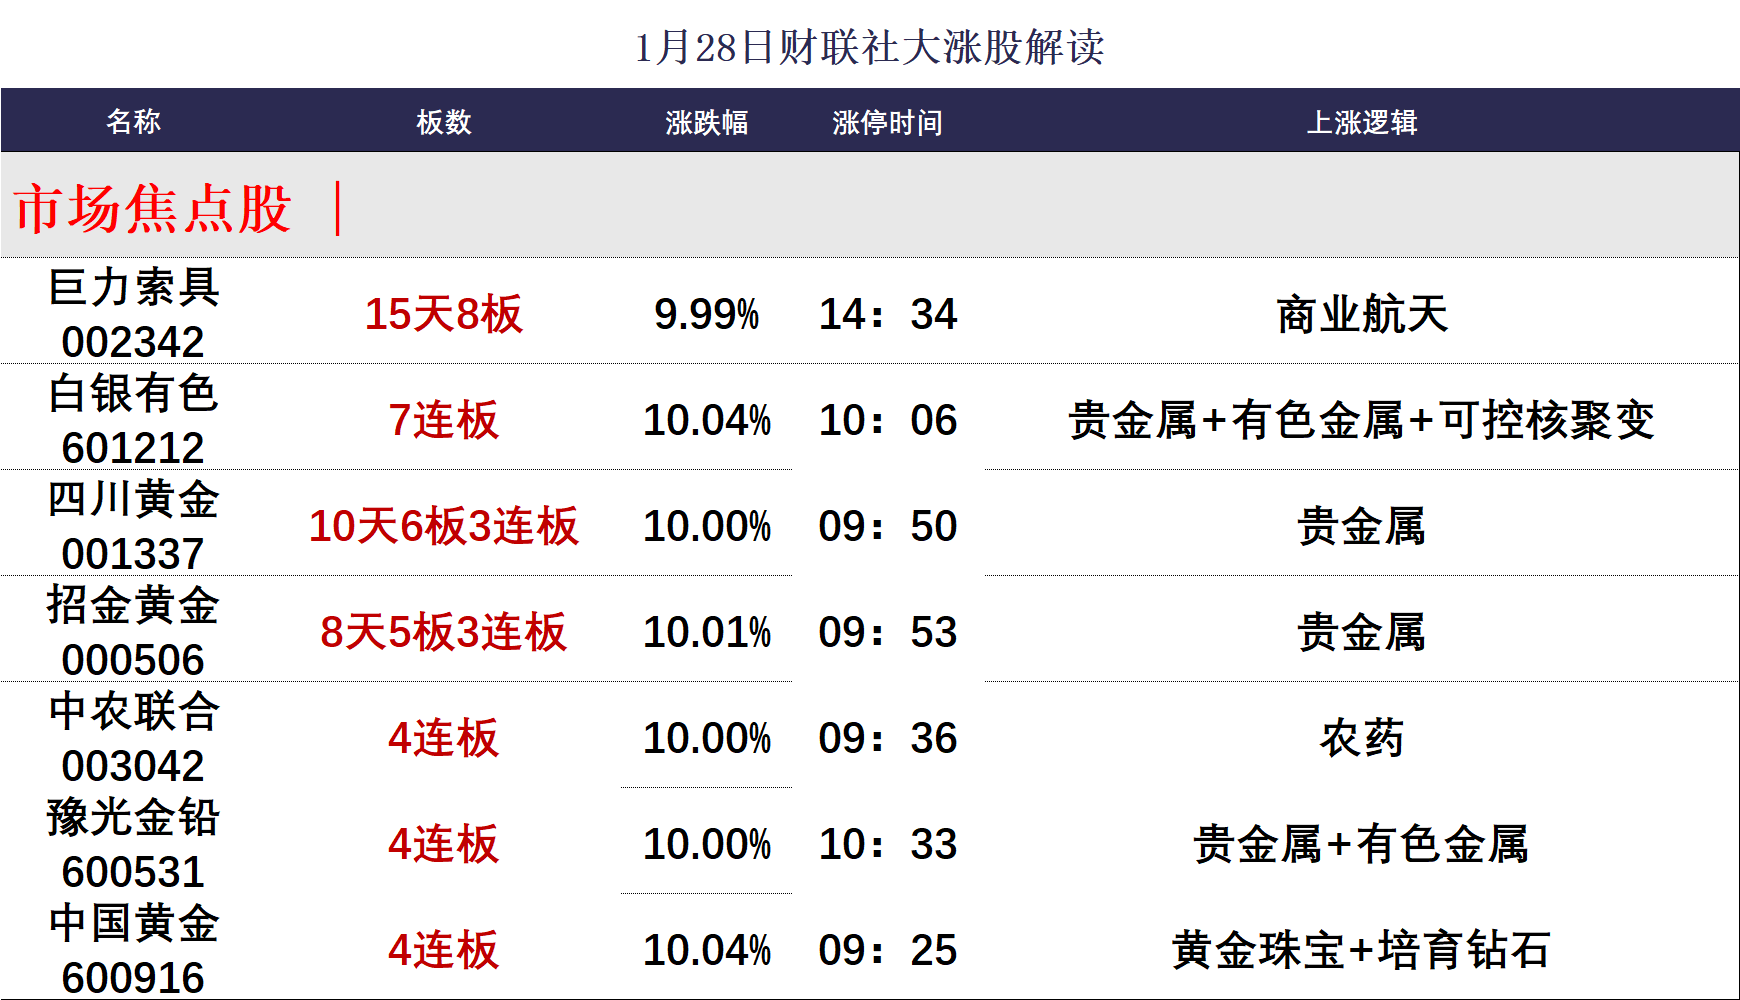Select the 上涨逻辑 column header
Viewport: 1740px width, 1000px height.
1361,122
